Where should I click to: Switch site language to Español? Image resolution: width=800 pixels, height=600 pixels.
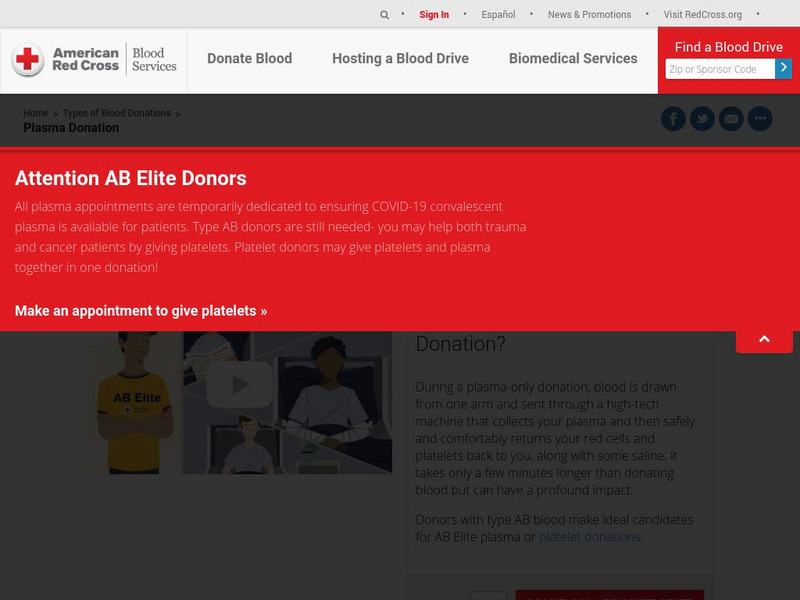click(x=498, y=15)
